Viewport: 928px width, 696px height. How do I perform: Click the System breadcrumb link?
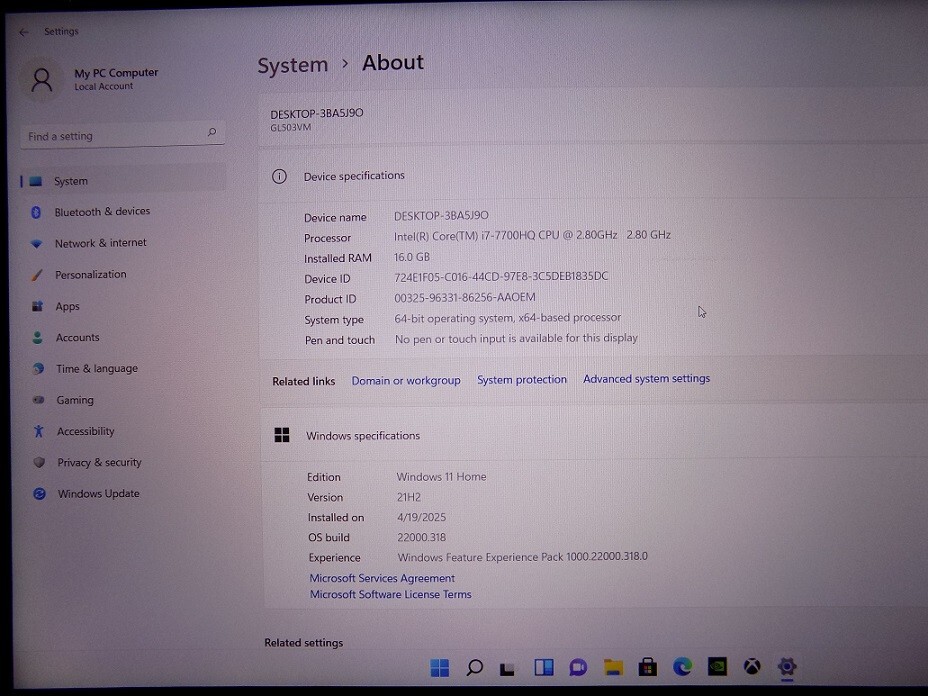pos(292,65)
